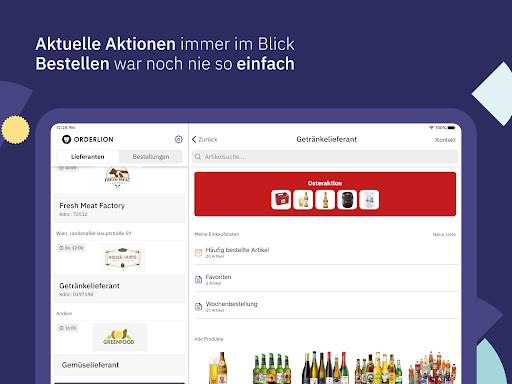Focus the Artikelsuche search field
This screenshot has width=512, height=384.
coord(325,157)
